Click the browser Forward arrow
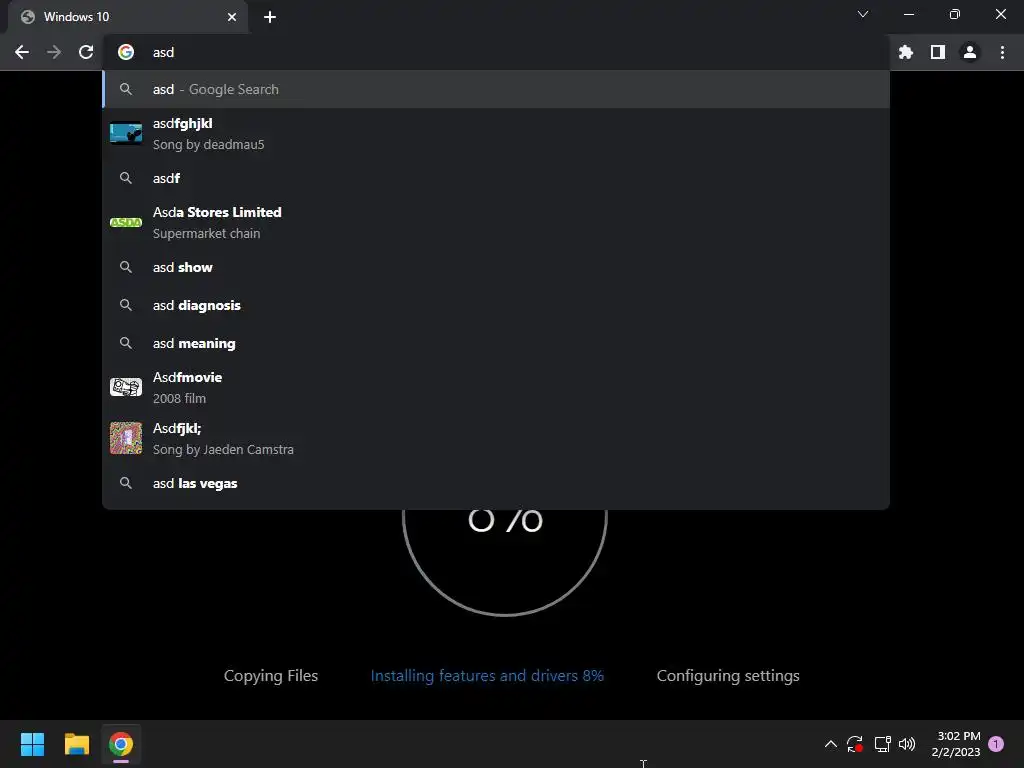The width and height of the screenshot is (1024, 768). pyautogui.click(x=54, y=52)
